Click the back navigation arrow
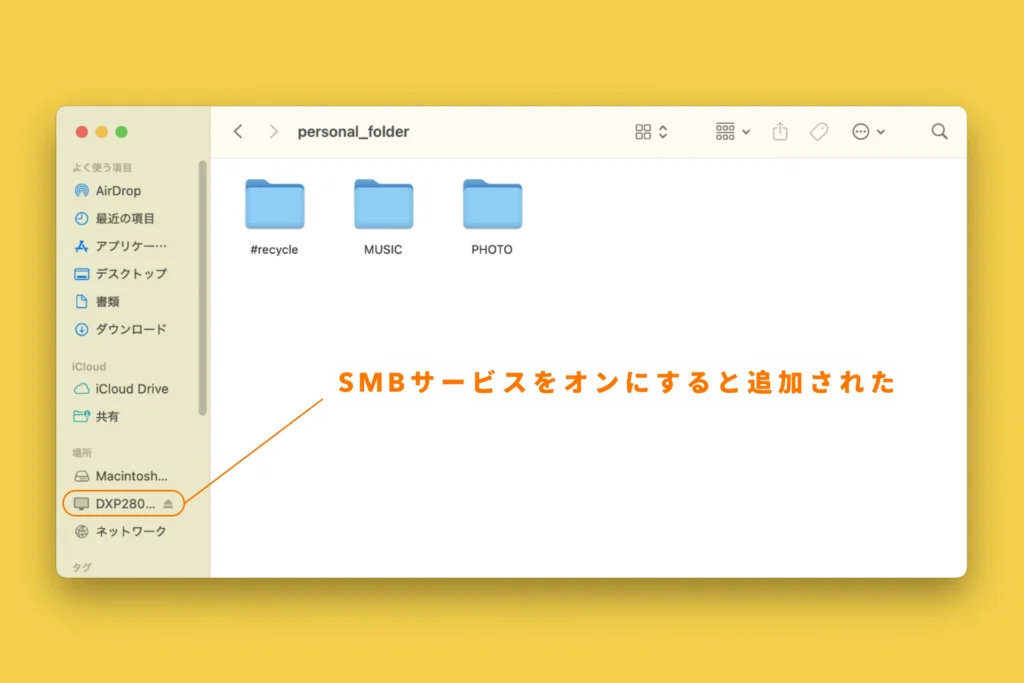Screen dimensions: 1024x683 238,132
